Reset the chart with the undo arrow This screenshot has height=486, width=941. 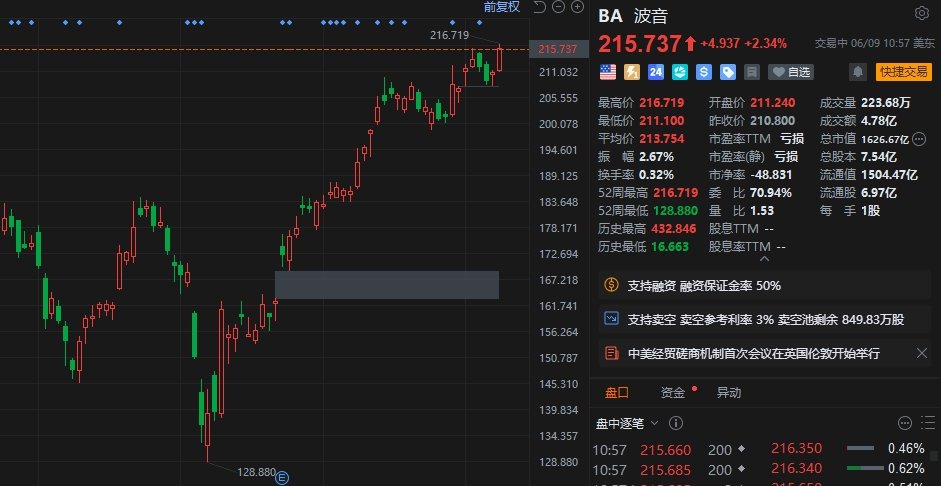(x=539, y=7)
